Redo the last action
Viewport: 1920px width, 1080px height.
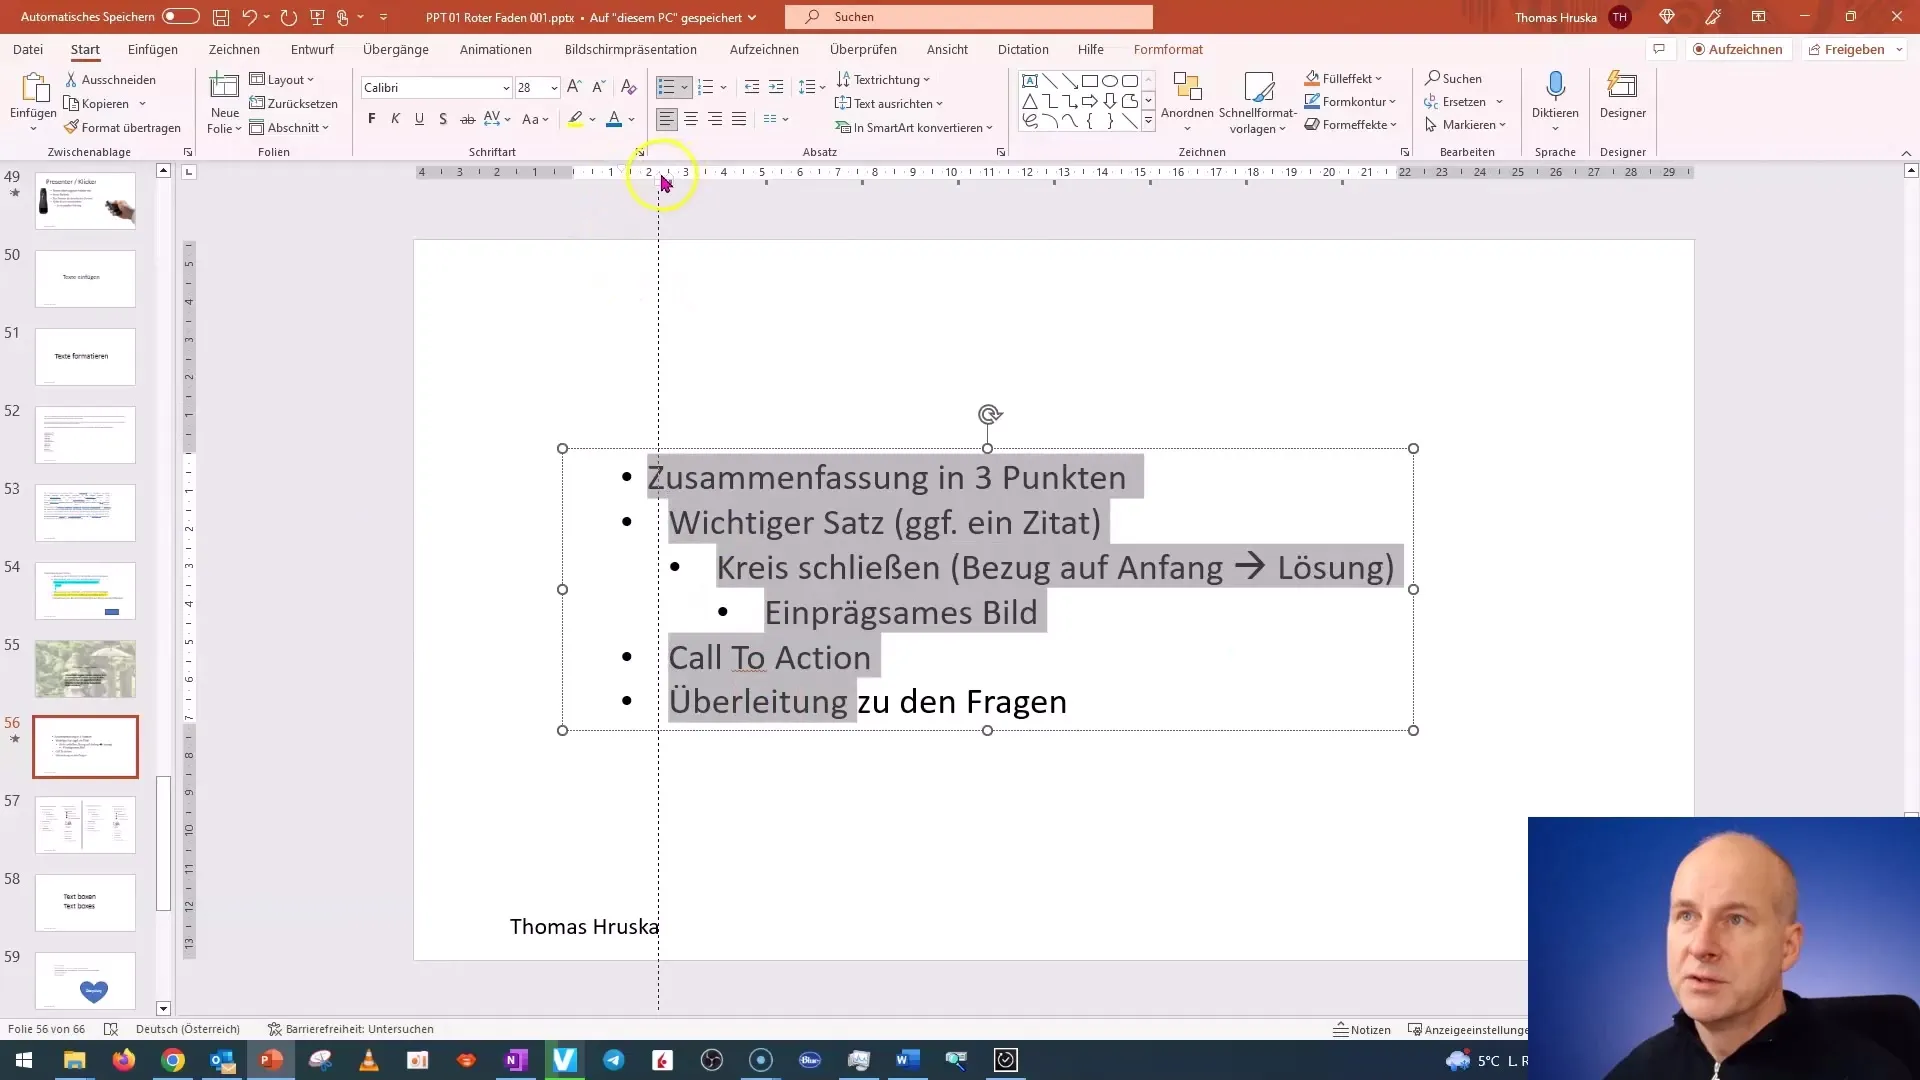tap(289, 17)
